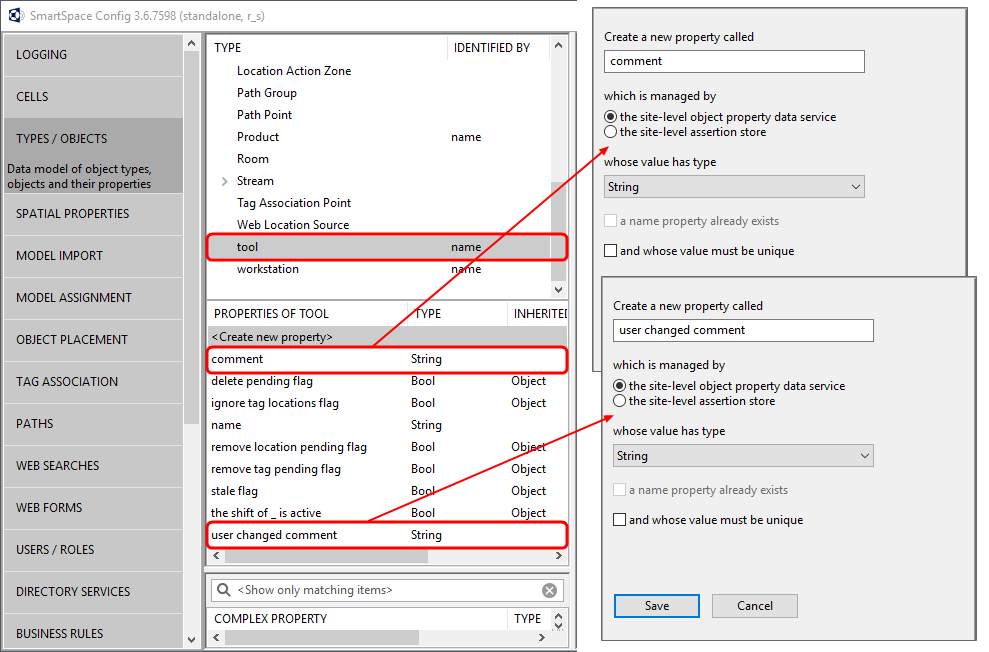Go to SPATIAL PROPERTIES
This screenshot has height=652, width=989.
(93, 214)
